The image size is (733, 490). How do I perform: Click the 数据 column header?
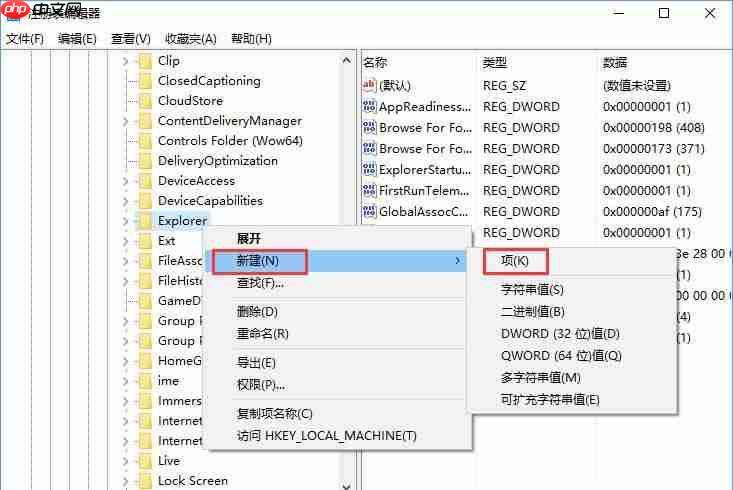tap(615, 62)
